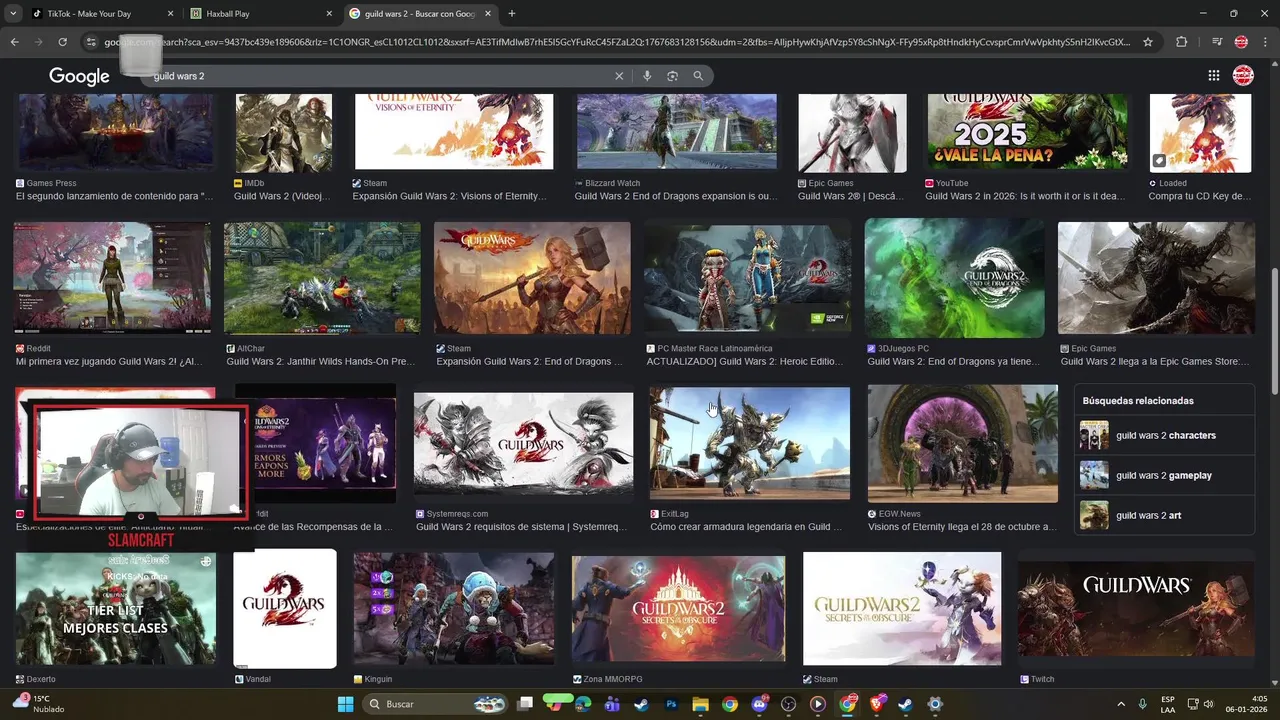The image size is (1280, 720).
Task: Open the AltChar Janthir Wilds thumbnail
Action: pyautogui.click(x=322, y=278)
